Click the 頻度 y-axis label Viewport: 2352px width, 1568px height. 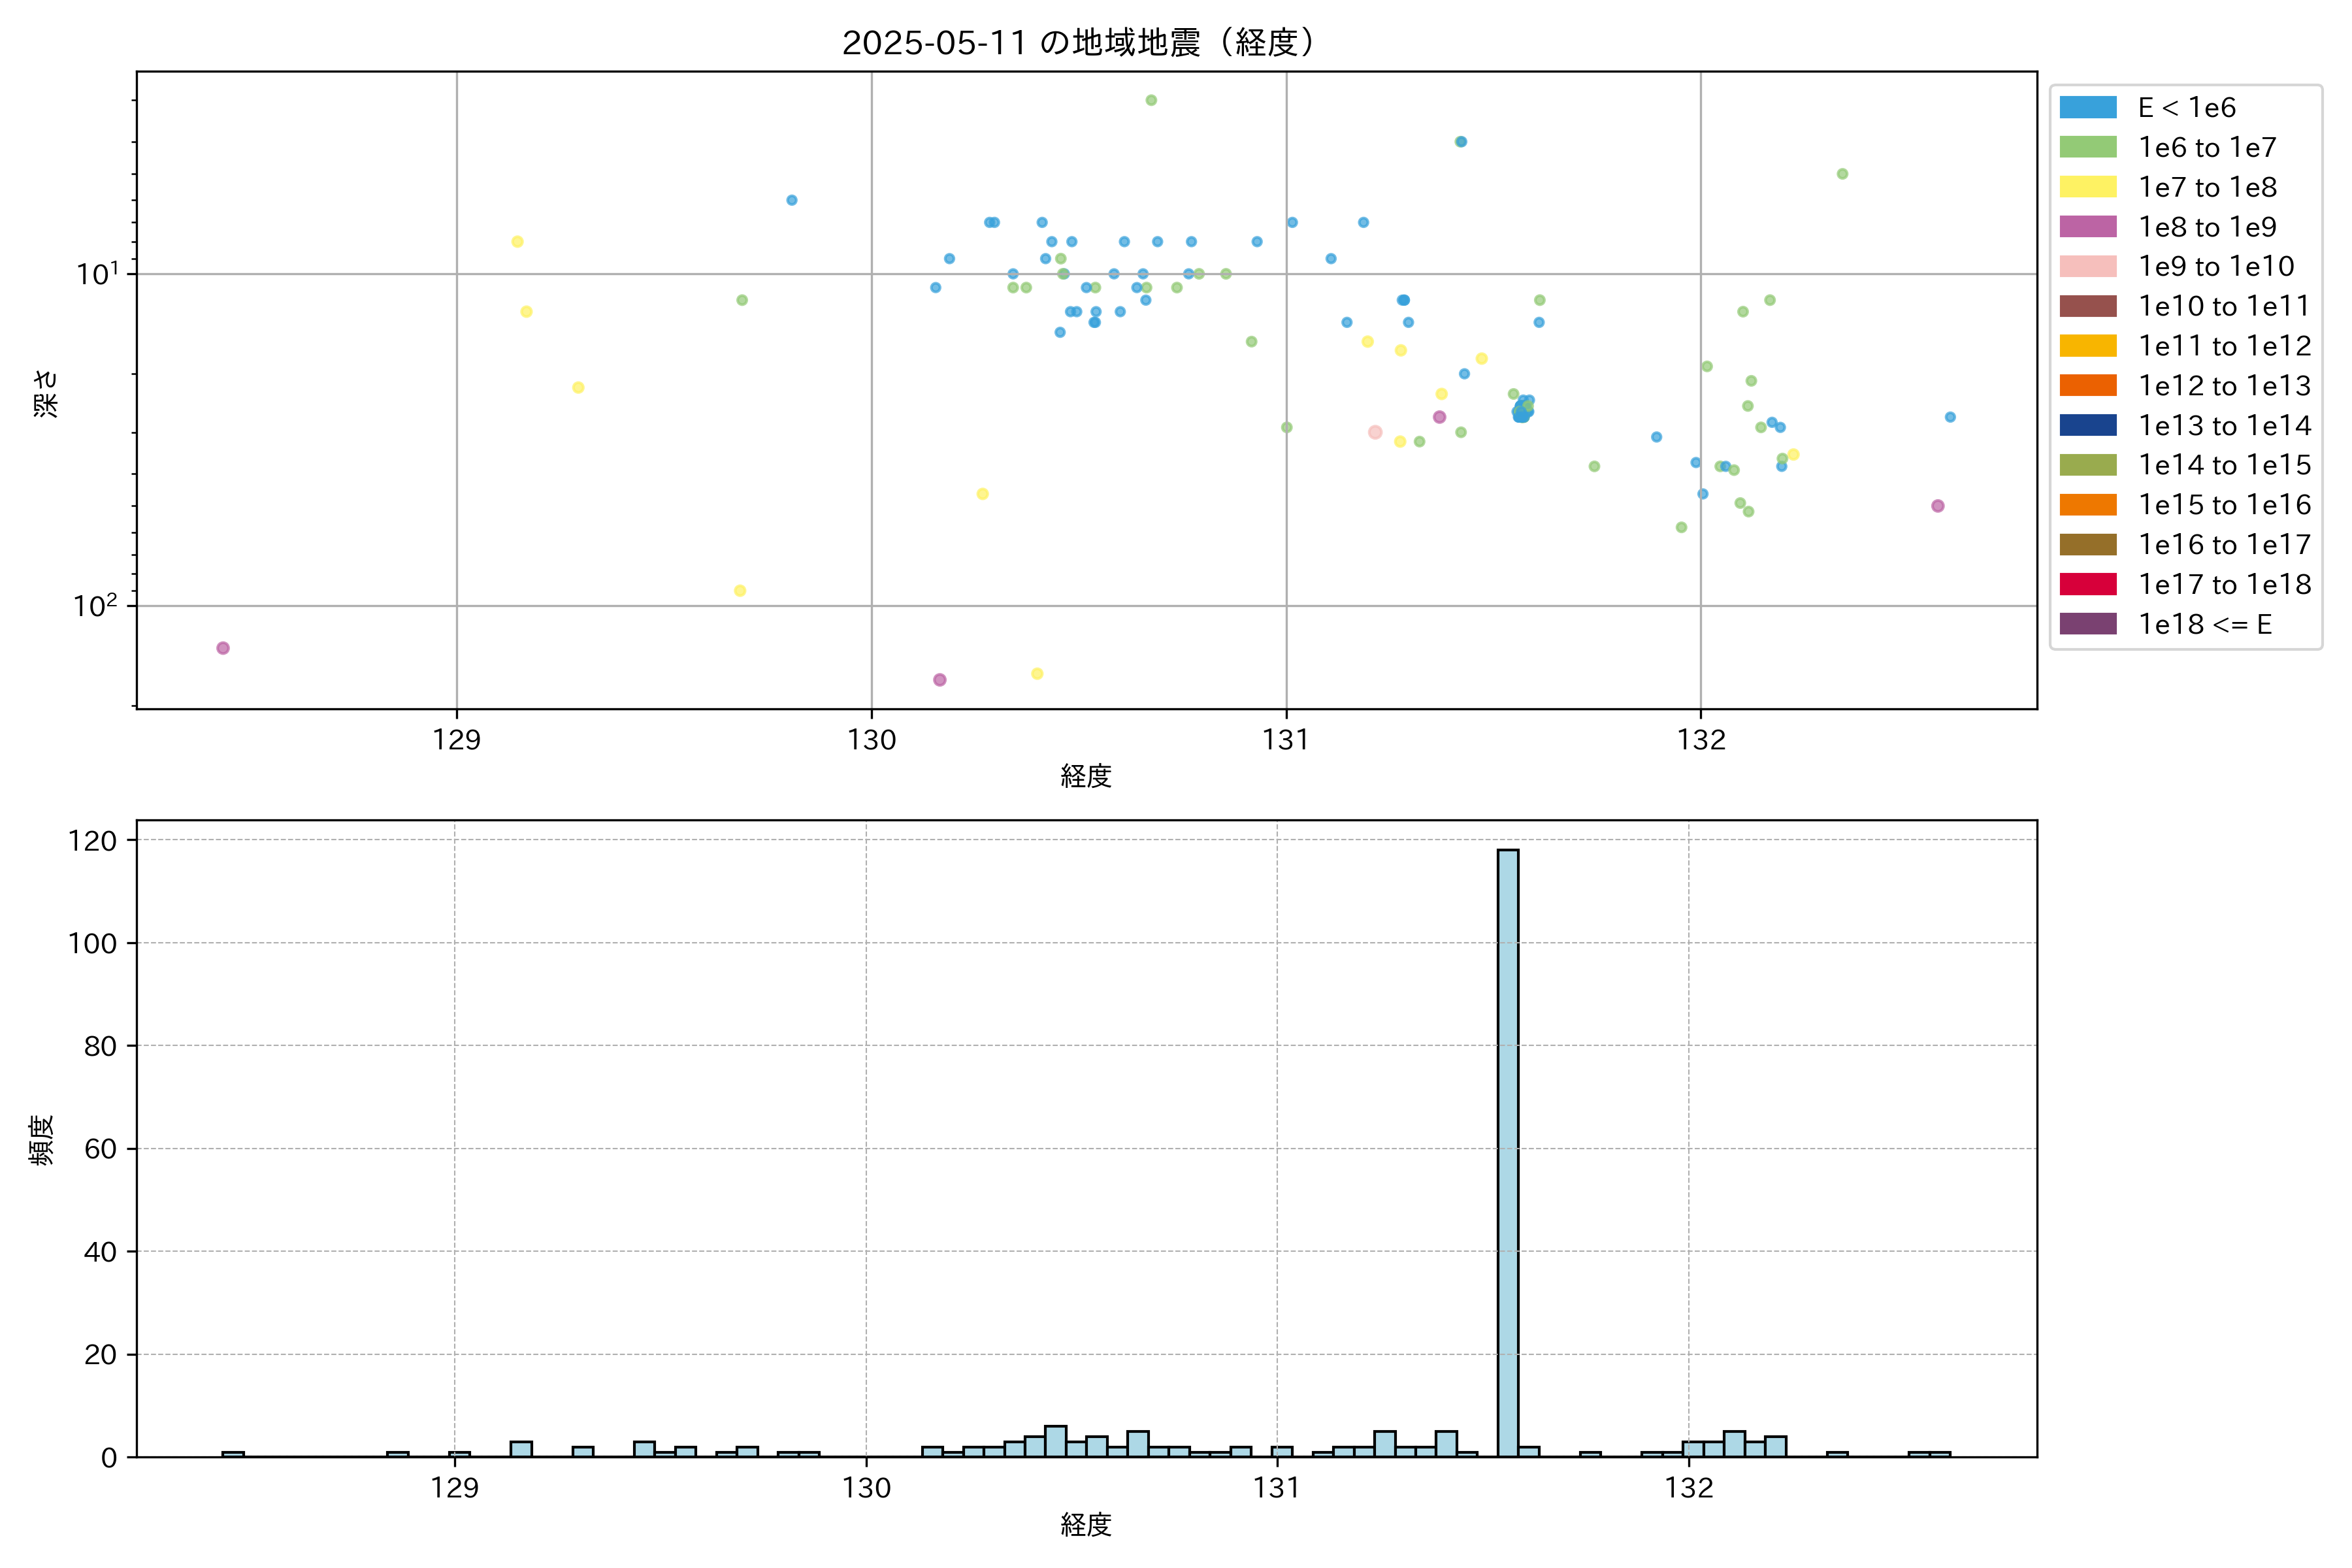click(42, 1140)
